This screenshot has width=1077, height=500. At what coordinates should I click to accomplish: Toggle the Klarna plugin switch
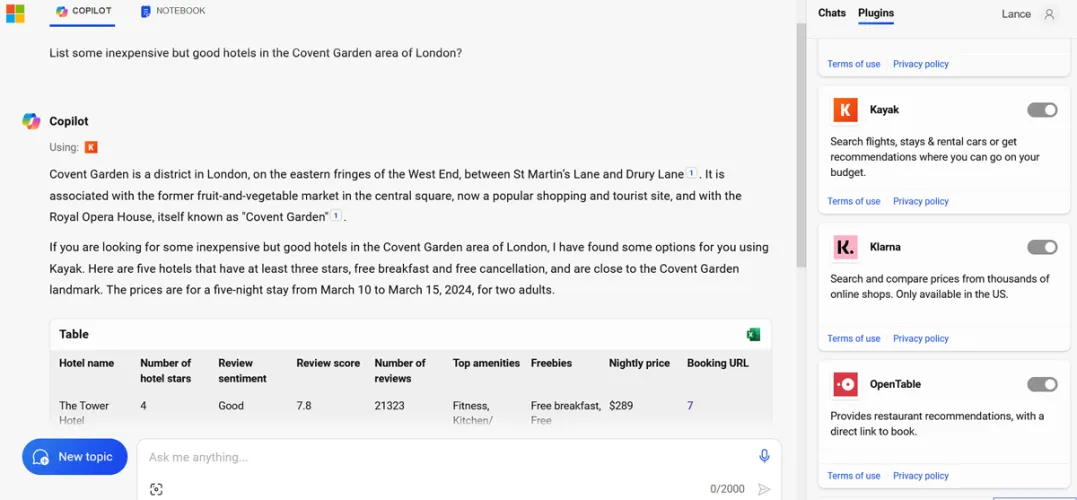pos(1042,247)
